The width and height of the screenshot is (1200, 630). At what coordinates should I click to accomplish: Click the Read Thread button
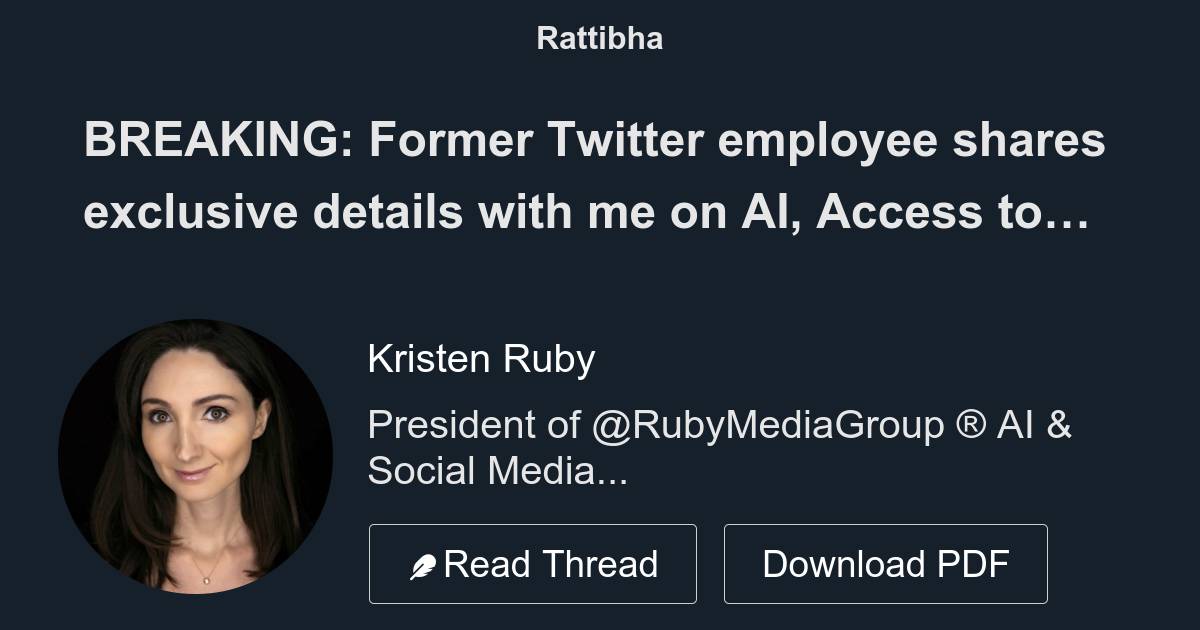pyautogui.click(x=532, y=563)
